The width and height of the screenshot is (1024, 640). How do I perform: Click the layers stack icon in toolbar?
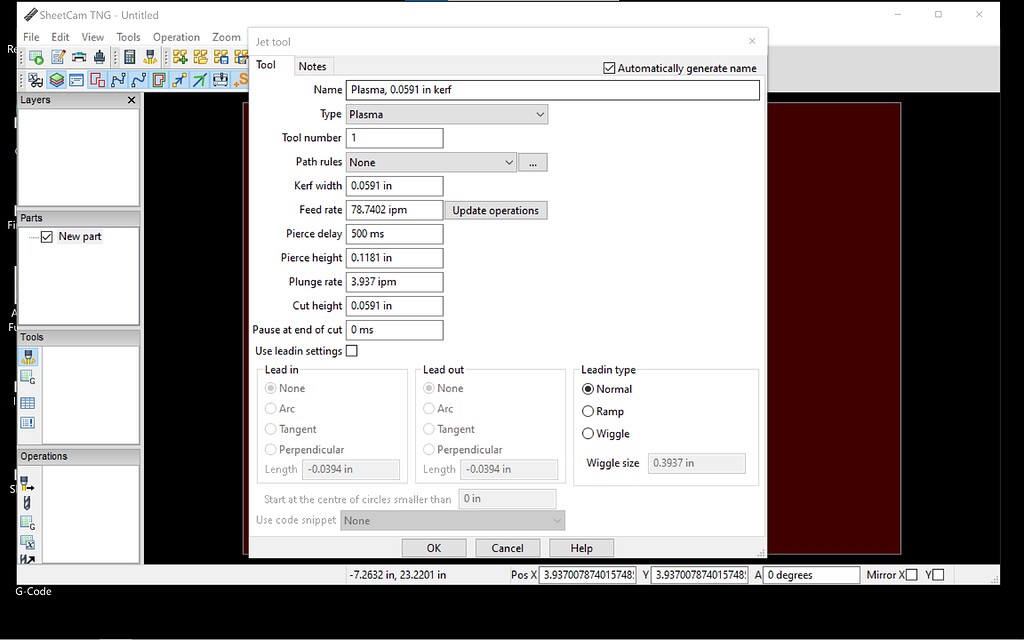[56, 80]
